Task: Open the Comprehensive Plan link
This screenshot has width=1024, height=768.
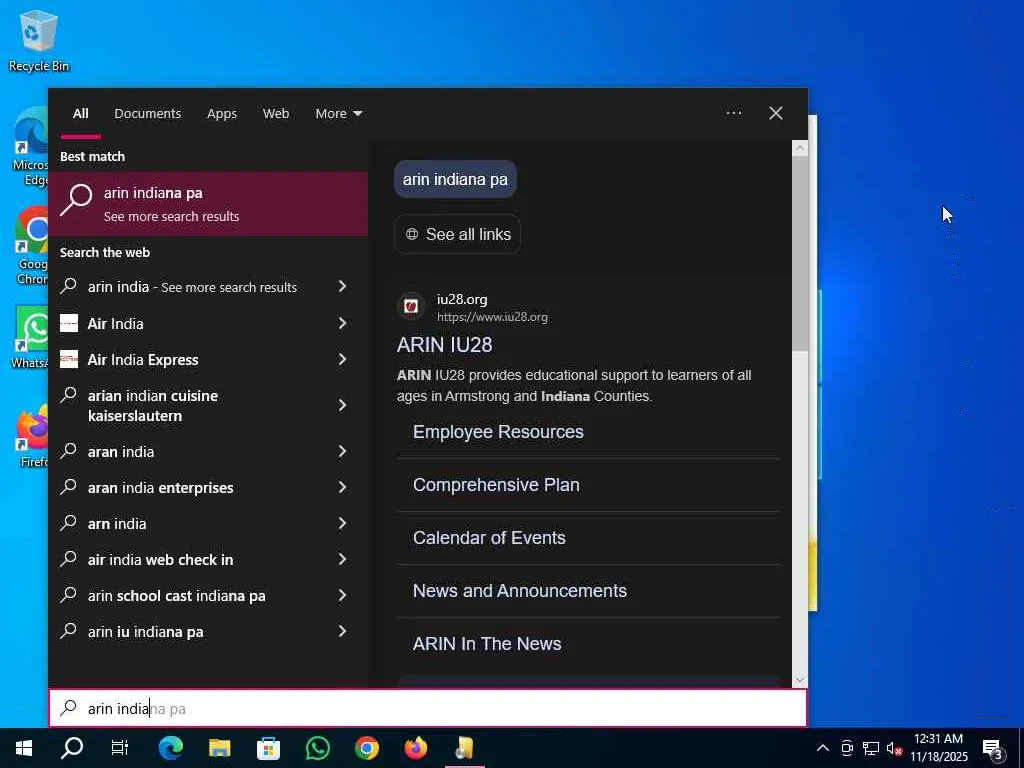Action: tap(496, 485)
